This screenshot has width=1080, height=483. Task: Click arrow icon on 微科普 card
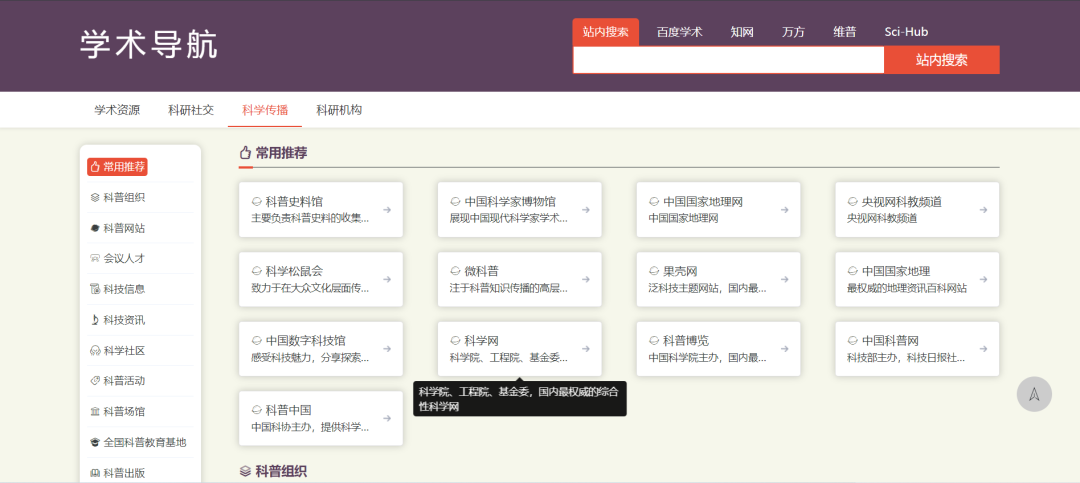(585, 279)
